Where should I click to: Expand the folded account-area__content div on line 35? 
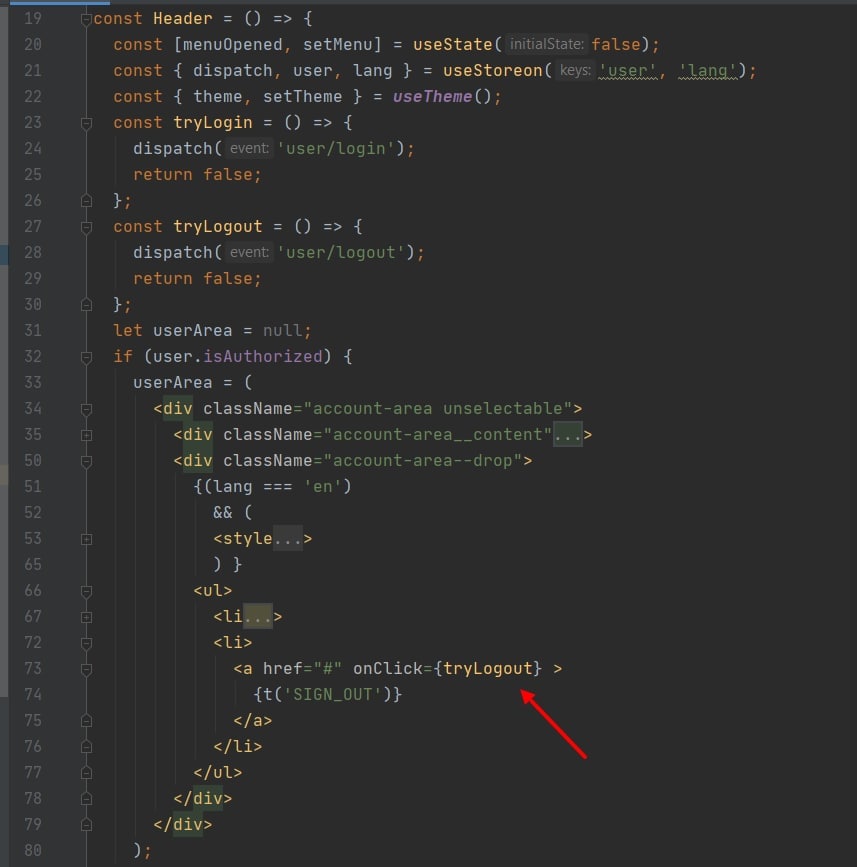(x=86, y=435)
